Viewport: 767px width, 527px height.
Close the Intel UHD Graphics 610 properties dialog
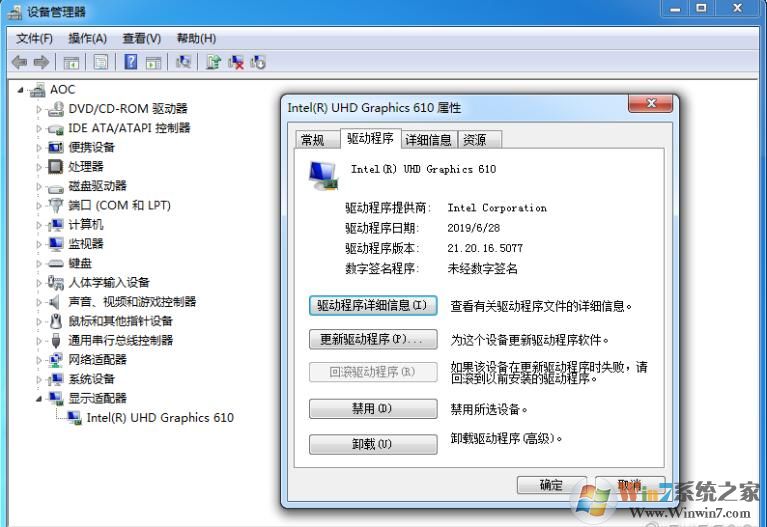[651, 103]
